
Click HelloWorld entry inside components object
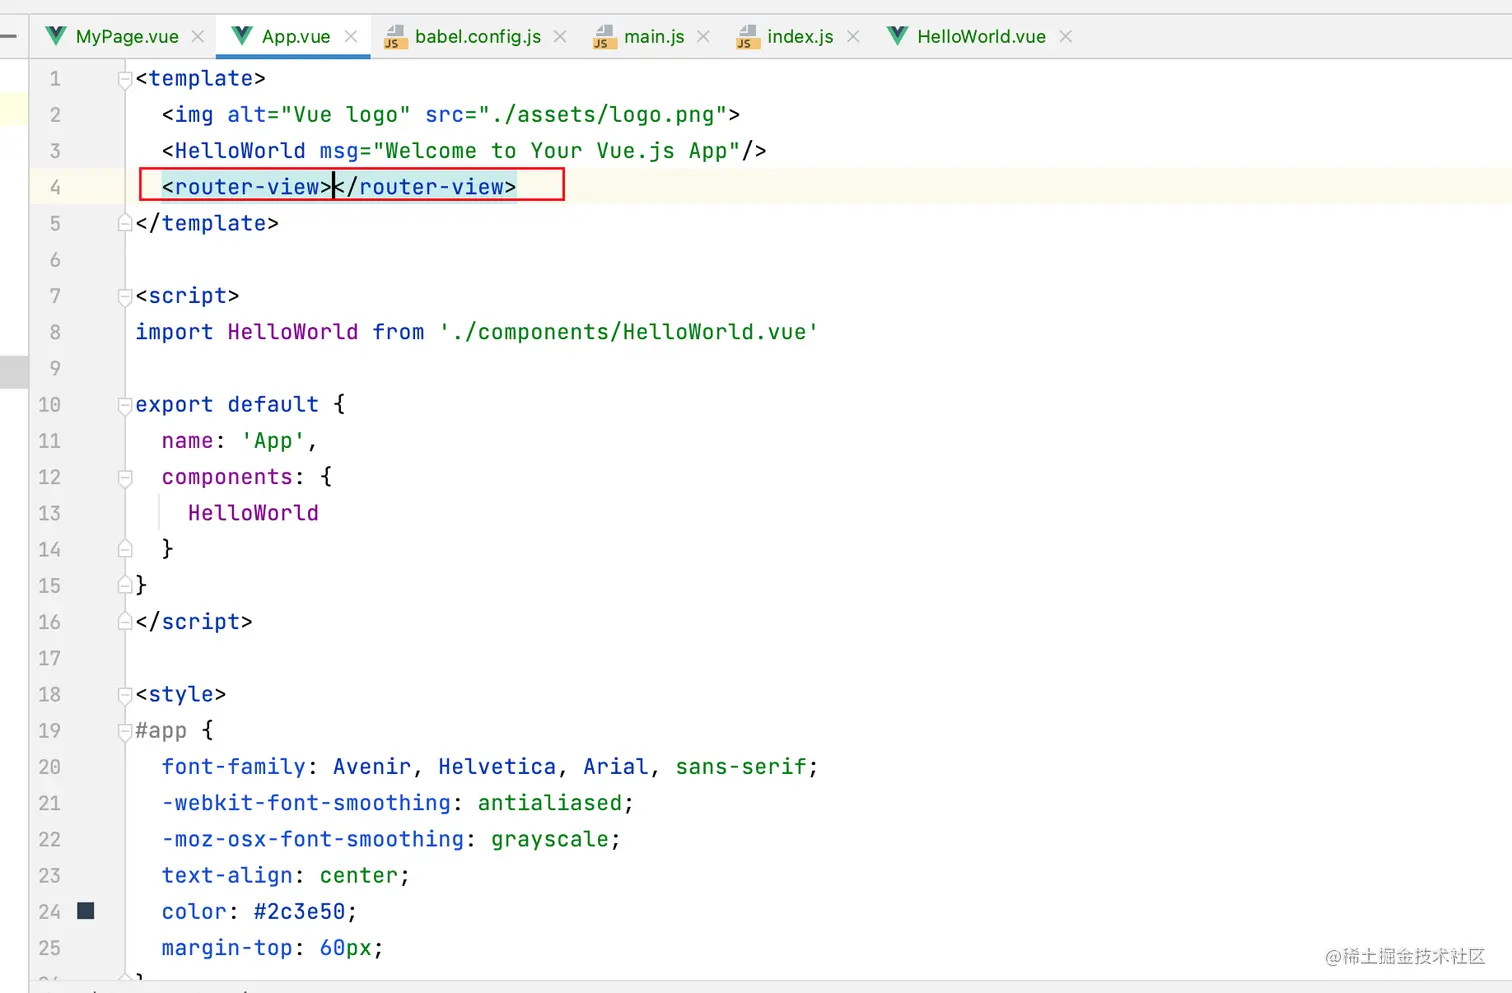click(253, 513)
